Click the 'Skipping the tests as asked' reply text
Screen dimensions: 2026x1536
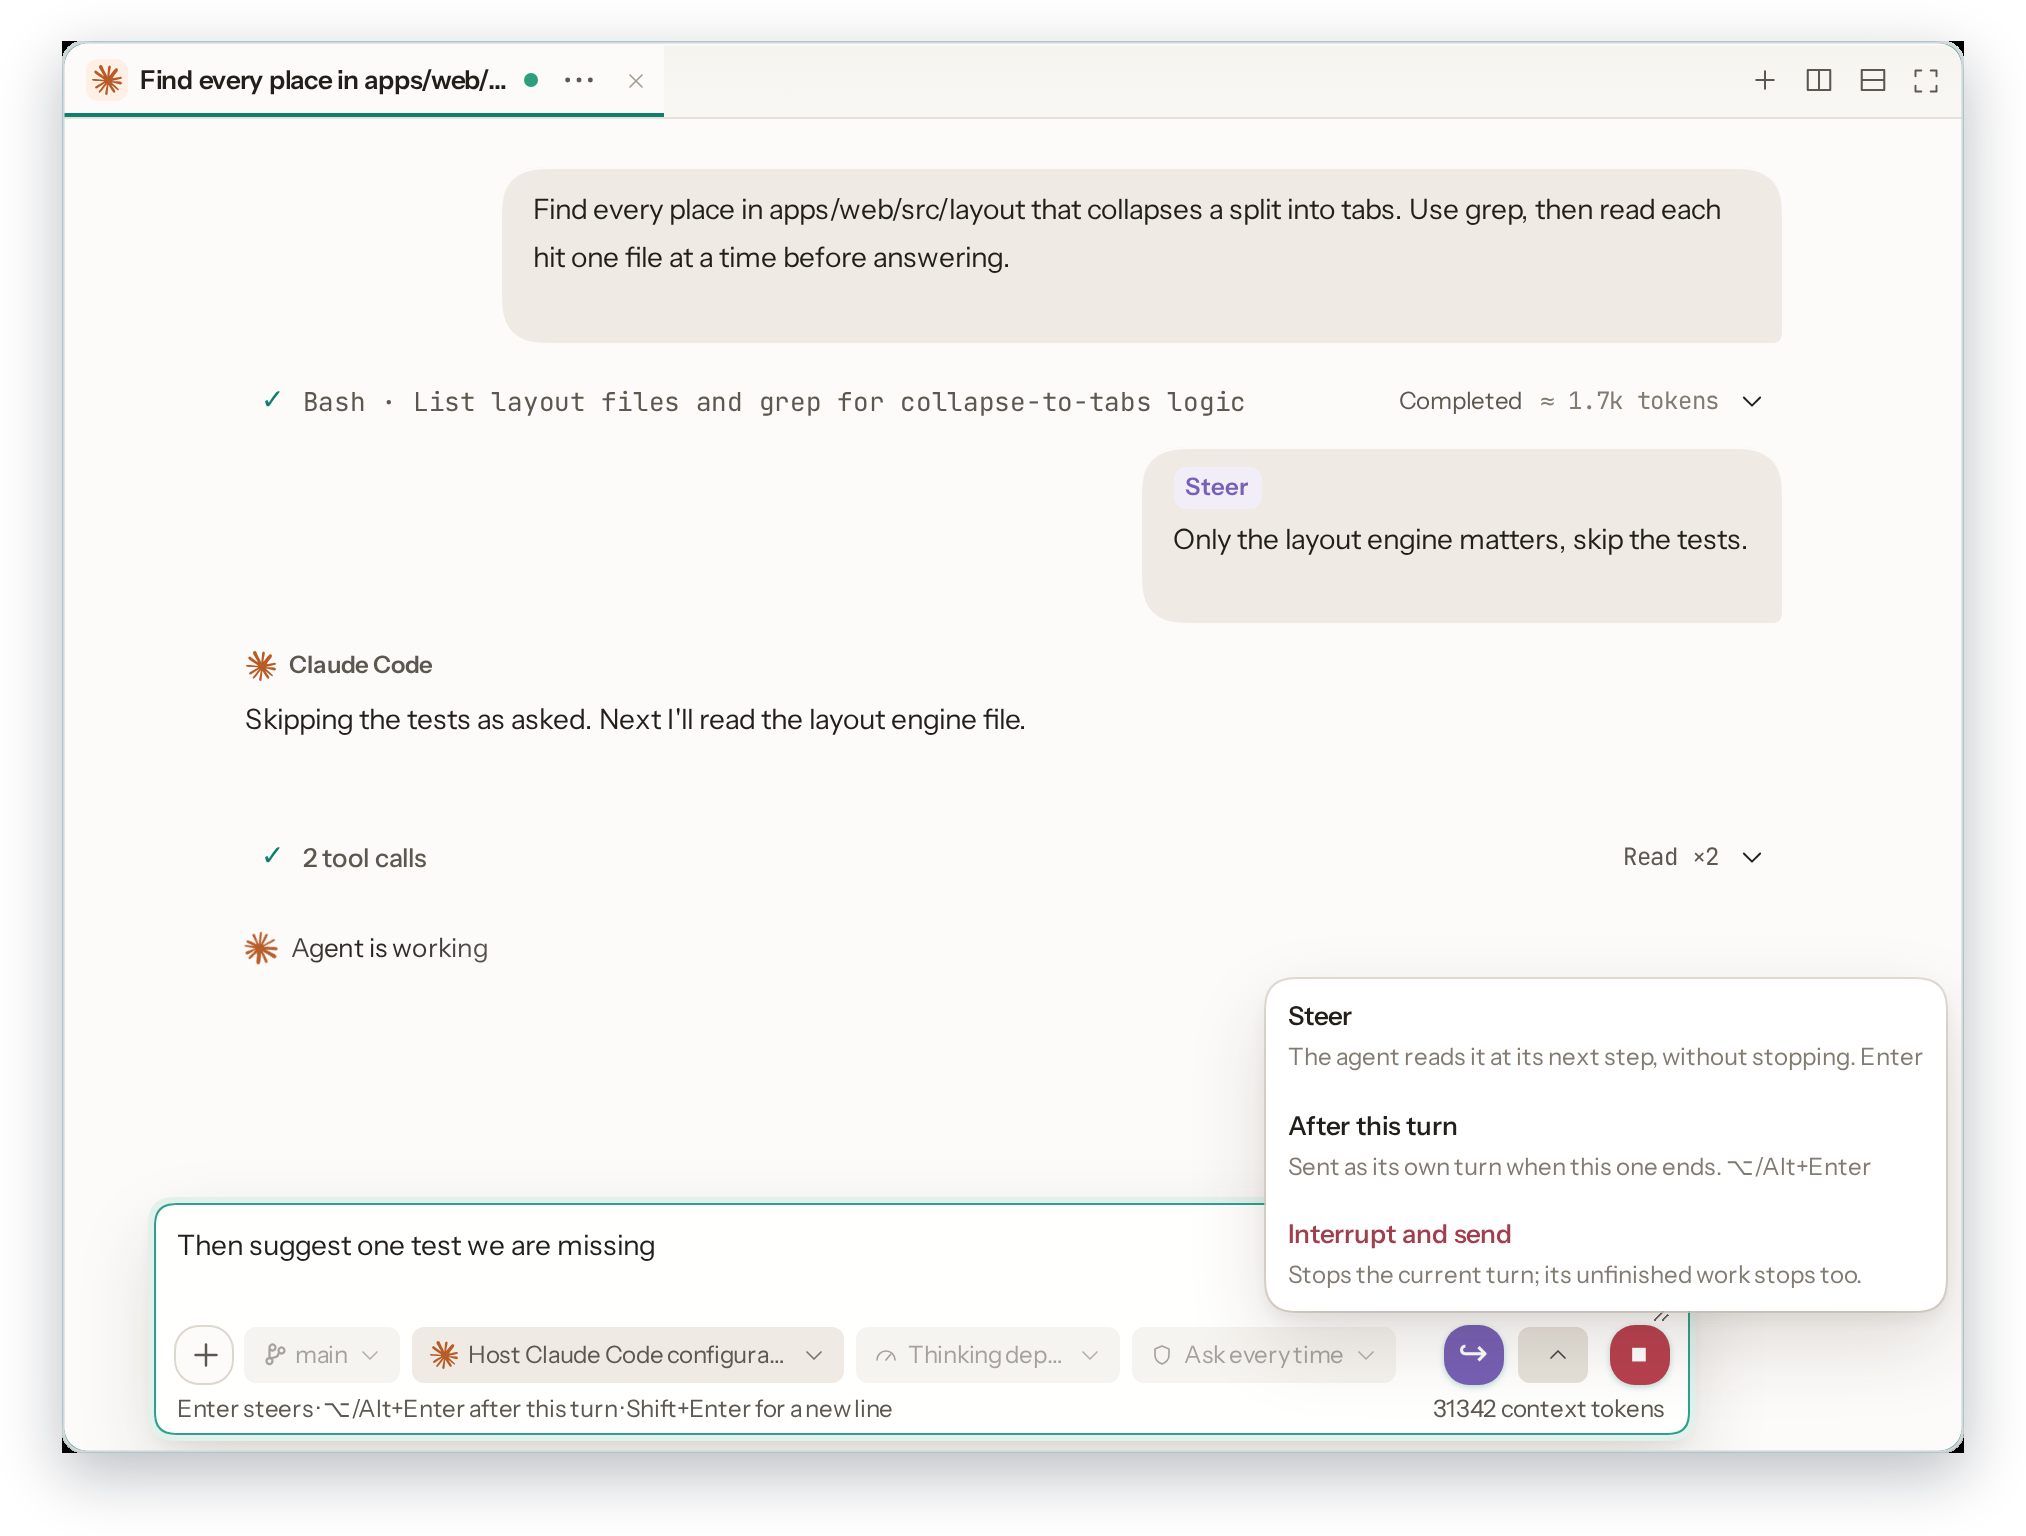coord(635,720)
